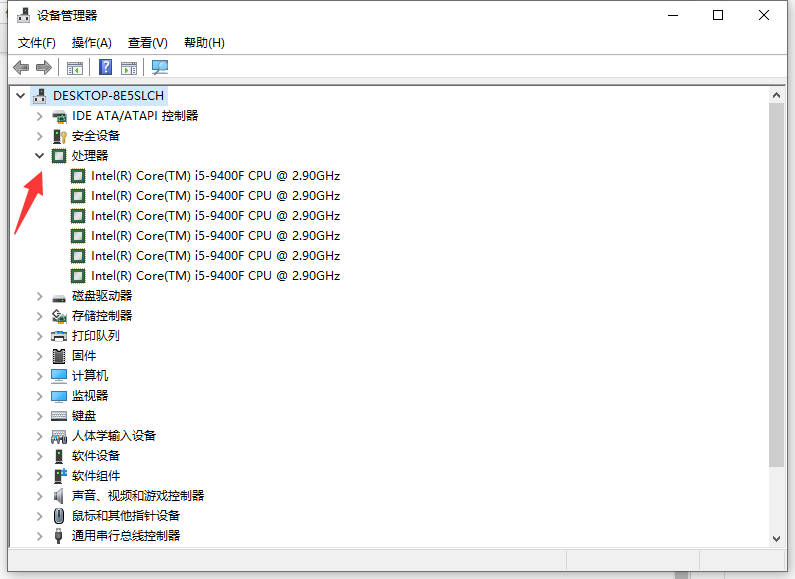The image size is (795, 579).
Task: Expand IDE ATA/ATAPI 控制器 node
Action: [x=40, y=116]
